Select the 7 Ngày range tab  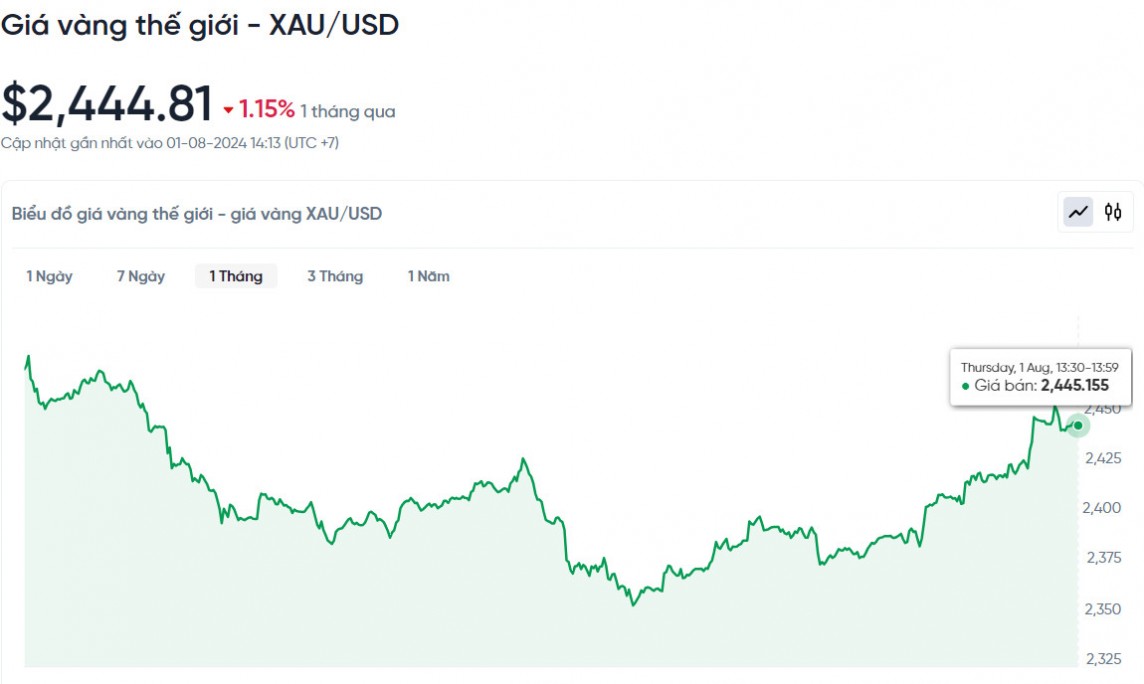point(141,276)
